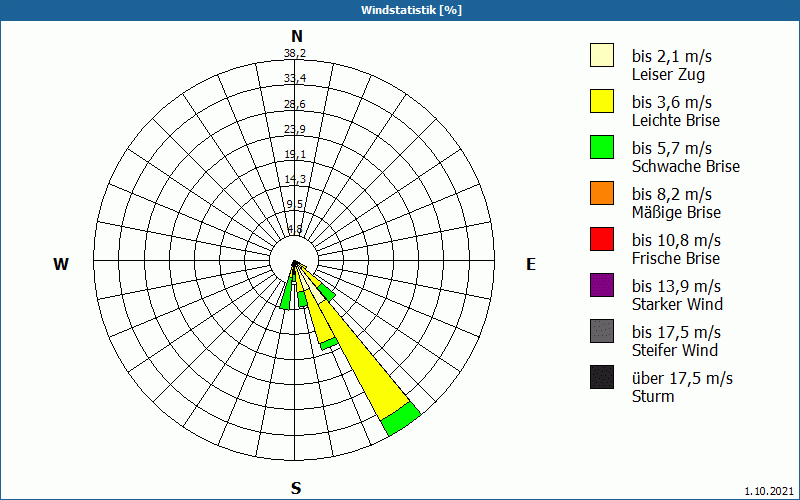The width and height of the screenshot is (800, 500).
Task: Click the W compass label
Action: (61, 264)
